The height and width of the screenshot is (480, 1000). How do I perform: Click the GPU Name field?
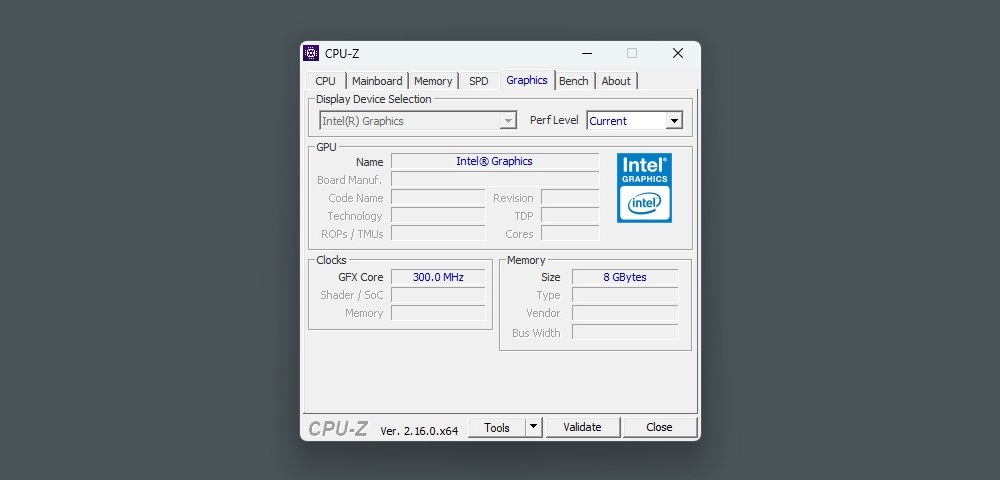click(494, 161)
